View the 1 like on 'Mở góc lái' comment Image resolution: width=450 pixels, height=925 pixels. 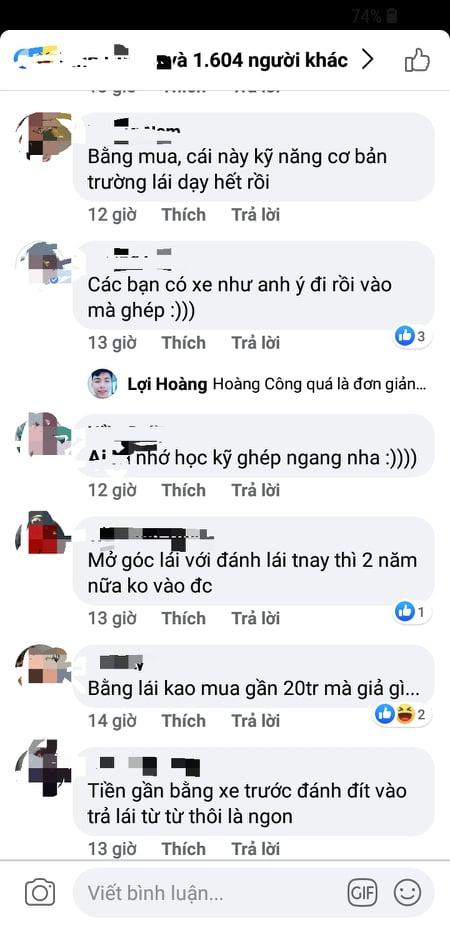(412, 612)
